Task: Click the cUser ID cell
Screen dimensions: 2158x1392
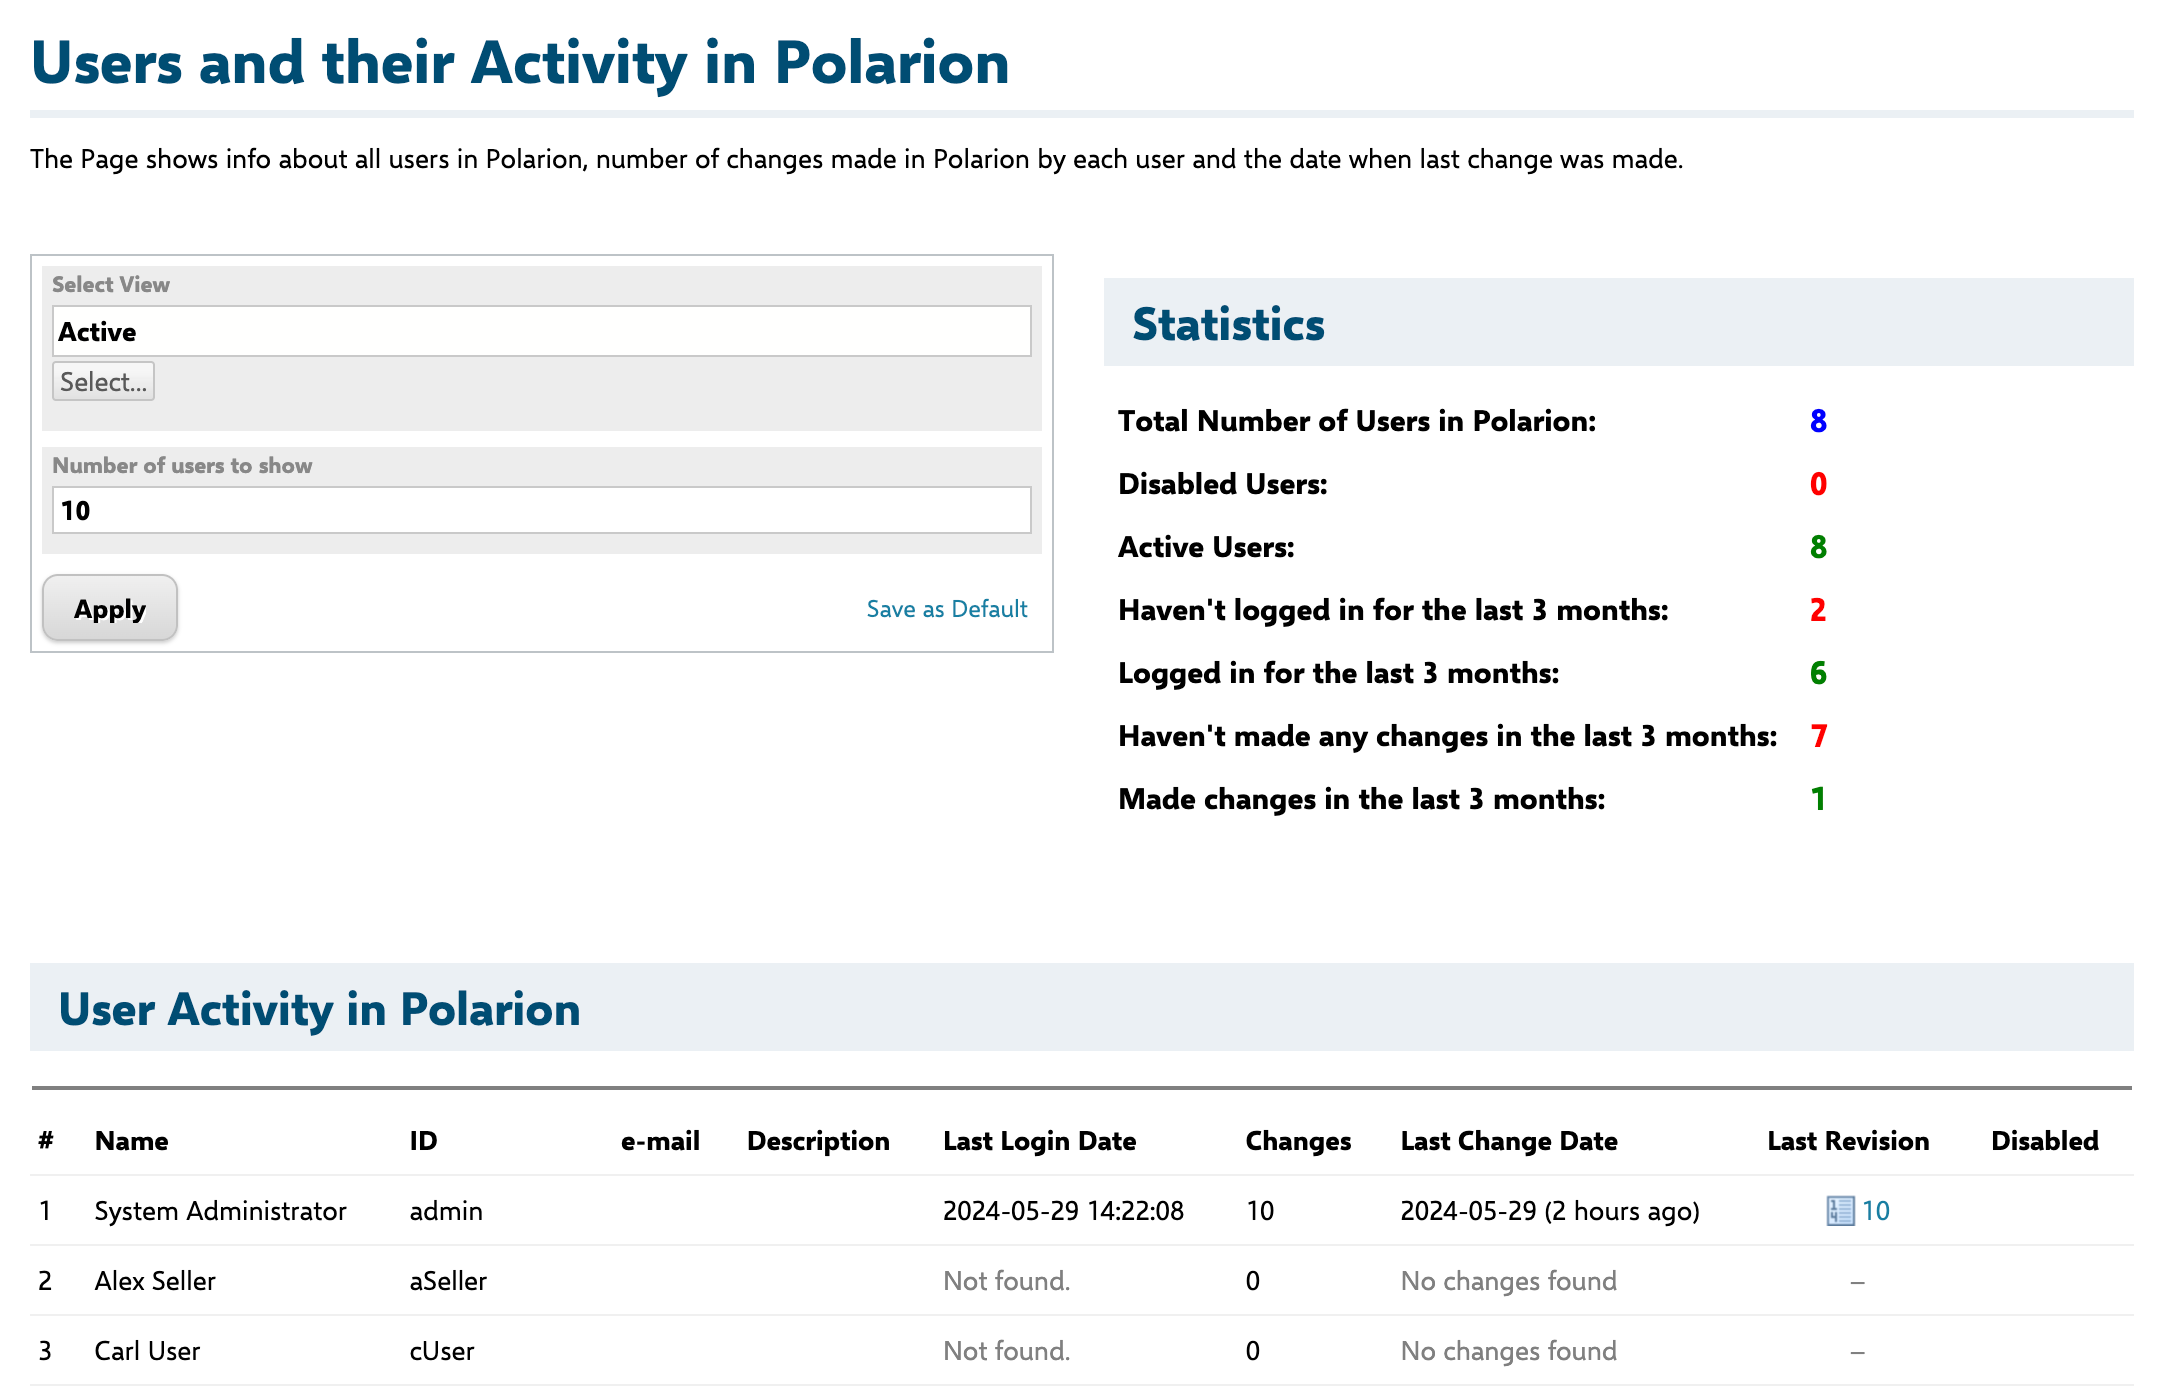Action: 442,1351
